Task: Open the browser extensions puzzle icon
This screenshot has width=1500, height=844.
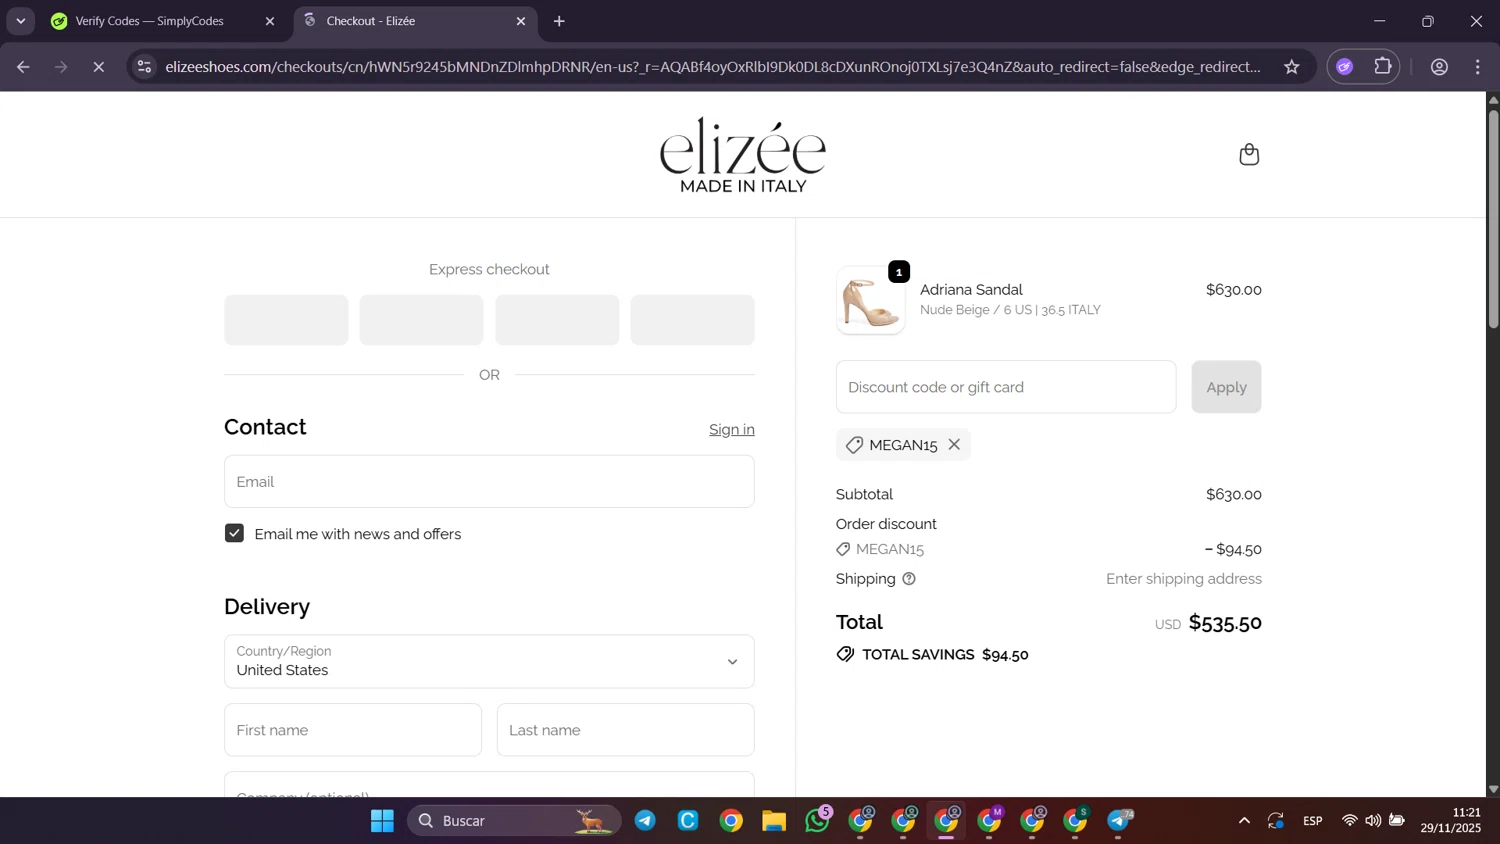Action: pyautogui.click(x=1383, y=67)
